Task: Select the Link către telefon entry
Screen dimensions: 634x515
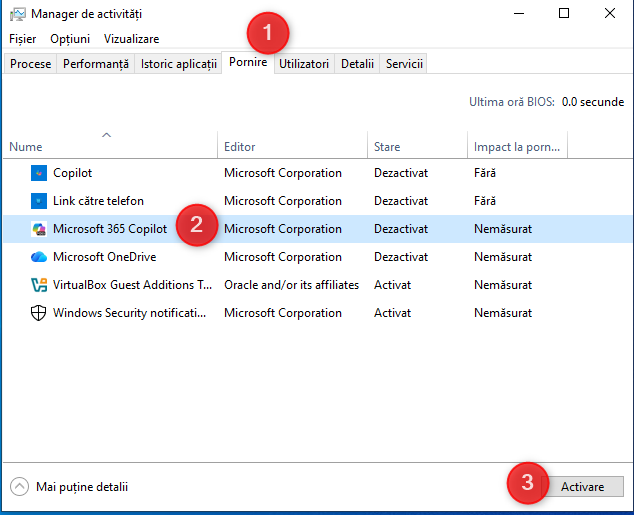Action: tap(98, 201)
